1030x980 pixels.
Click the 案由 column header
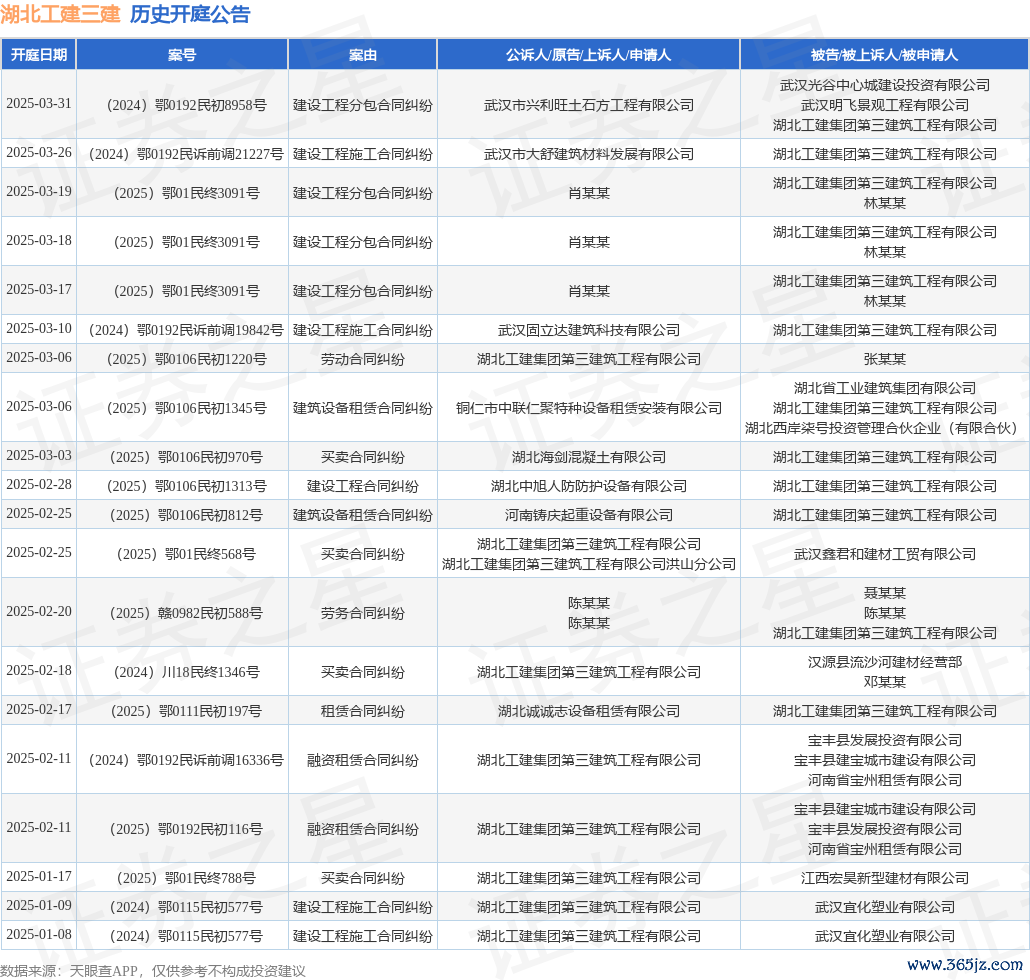tap(363, 55)
